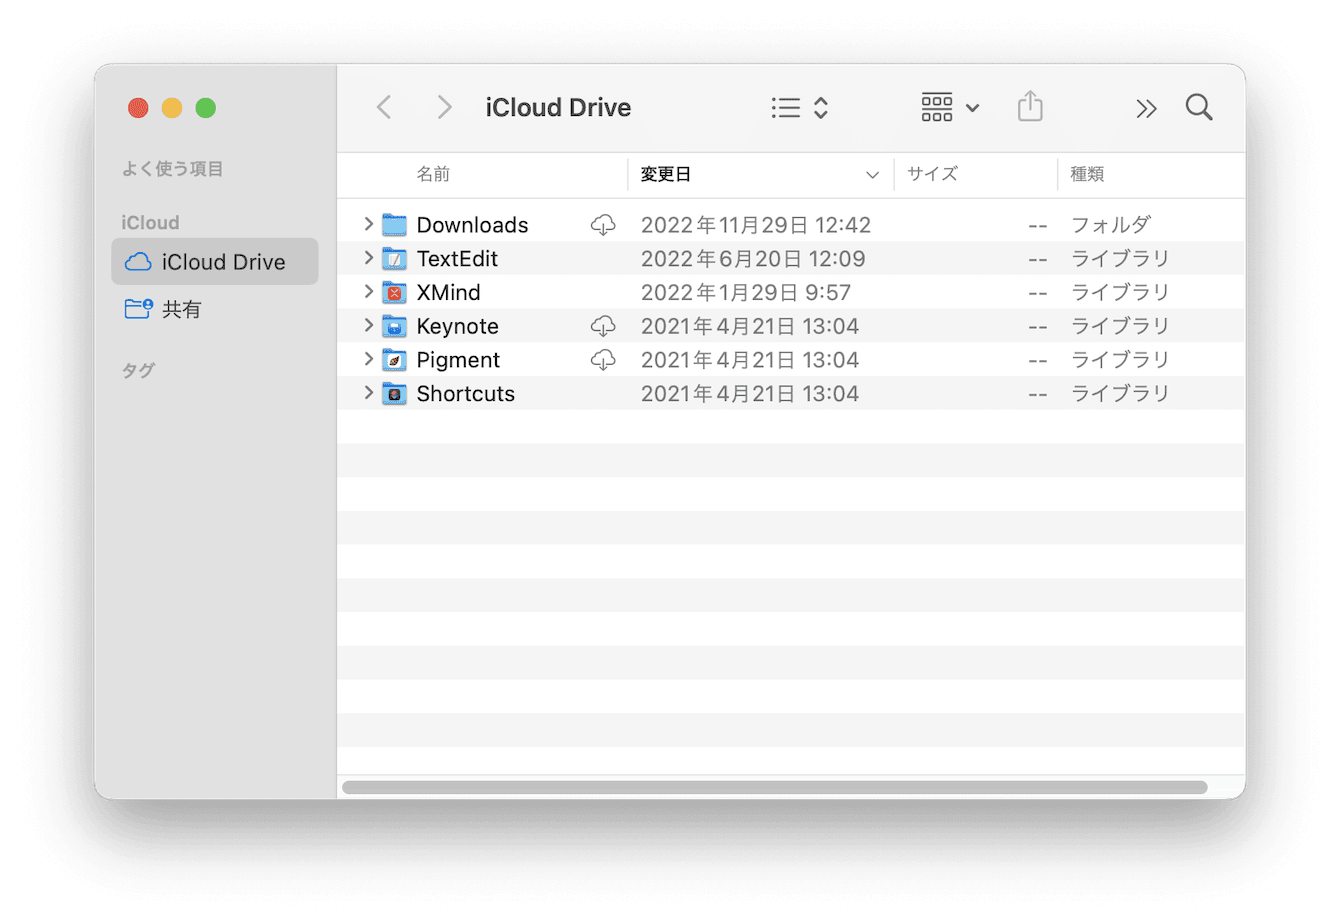Expand the Keynote folder disclosure arrow
Image resolution: width=1340 pixels, height=924 pixels.
click(x=368, y=326)
